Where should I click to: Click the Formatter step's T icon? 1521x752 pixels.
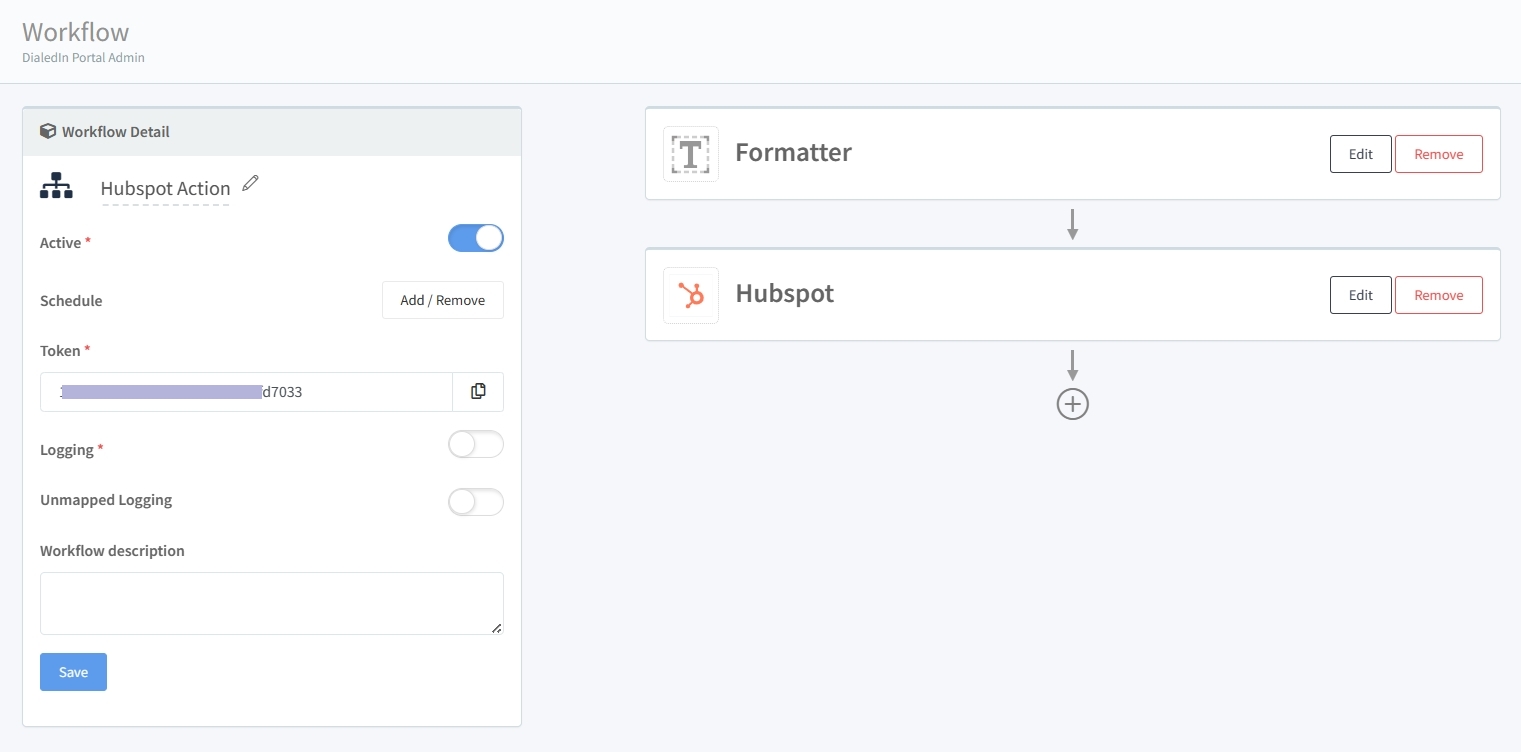pyautogui.click(x=690, y=154)
